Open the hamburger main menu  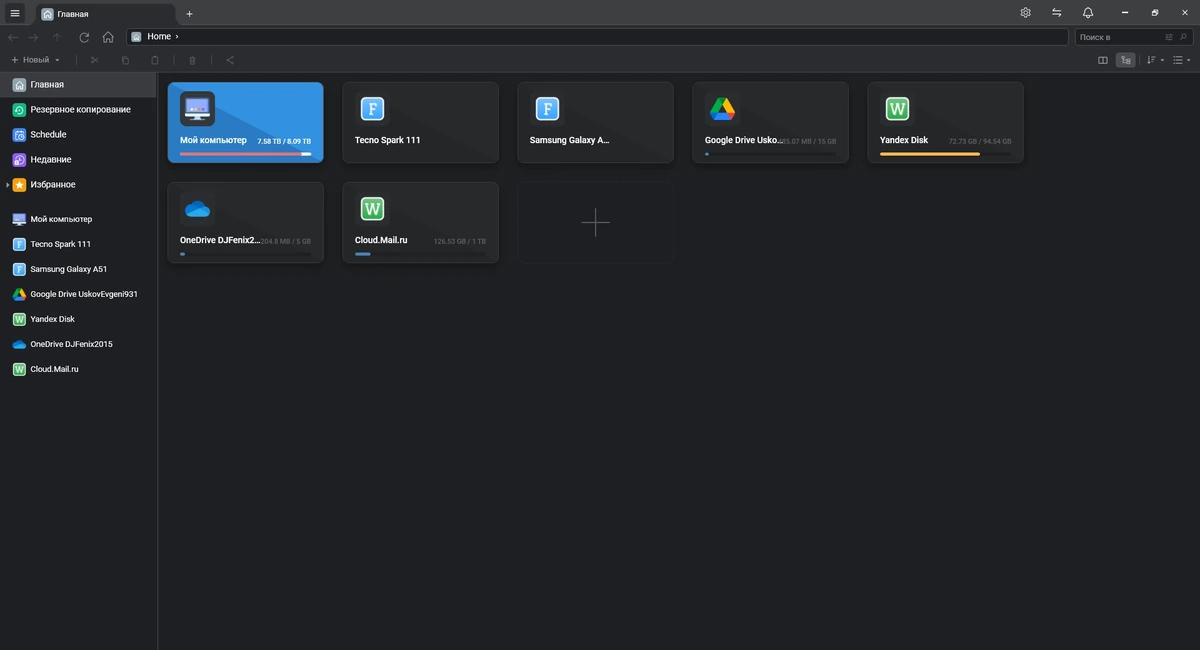click(x=15, y=13)
